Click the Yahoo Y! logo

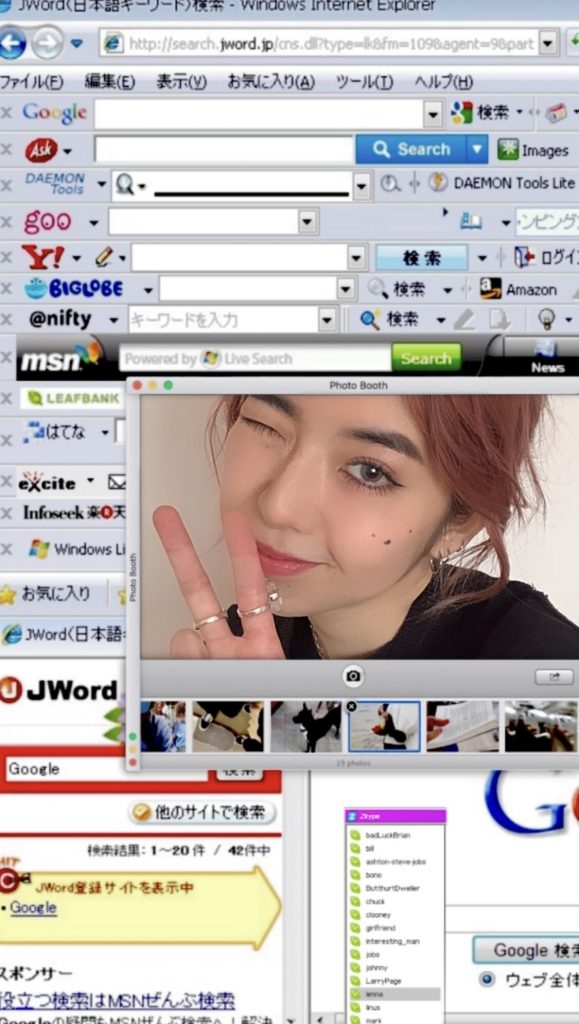tap(43, 257)
